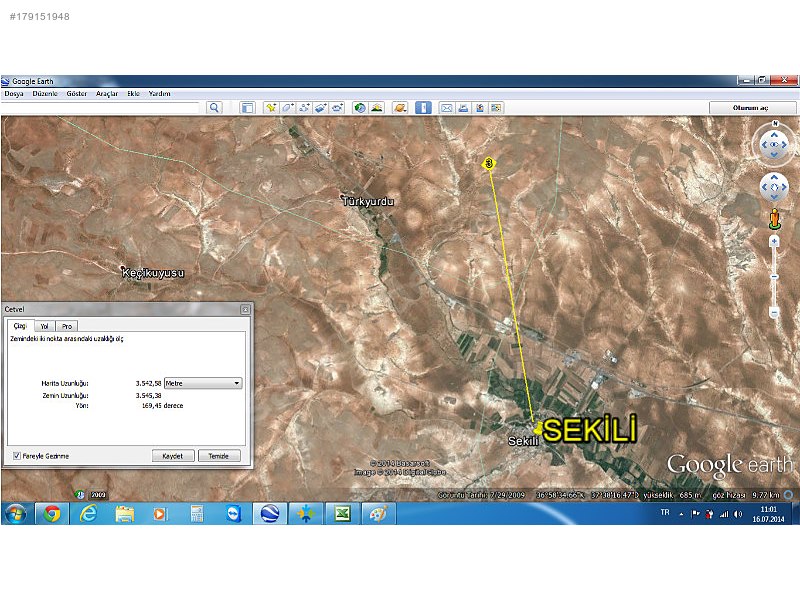The height and width of the screenshot is (600, 800).
Task: Add a polygon using the toolbar icon
Action: [288, 108]
